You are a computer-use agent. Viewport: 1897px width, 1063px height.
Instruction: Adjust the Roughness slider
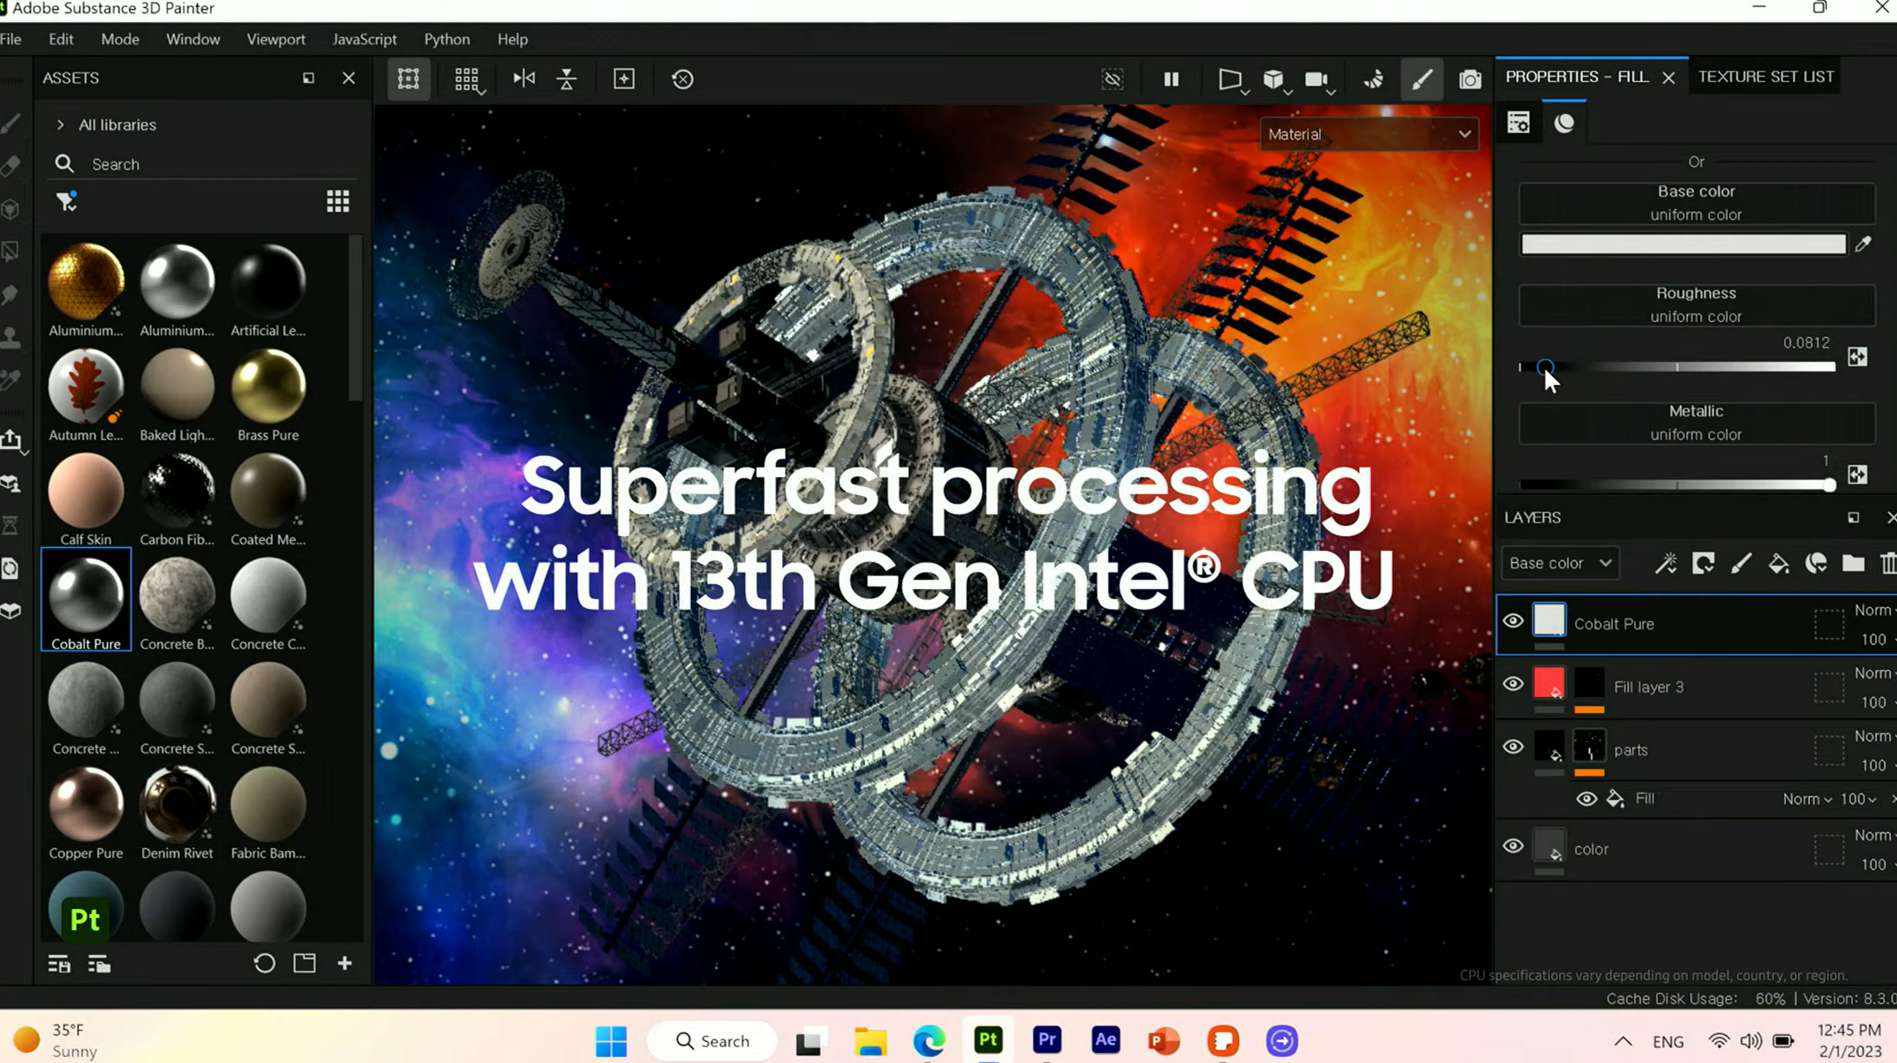(1677, 368)
